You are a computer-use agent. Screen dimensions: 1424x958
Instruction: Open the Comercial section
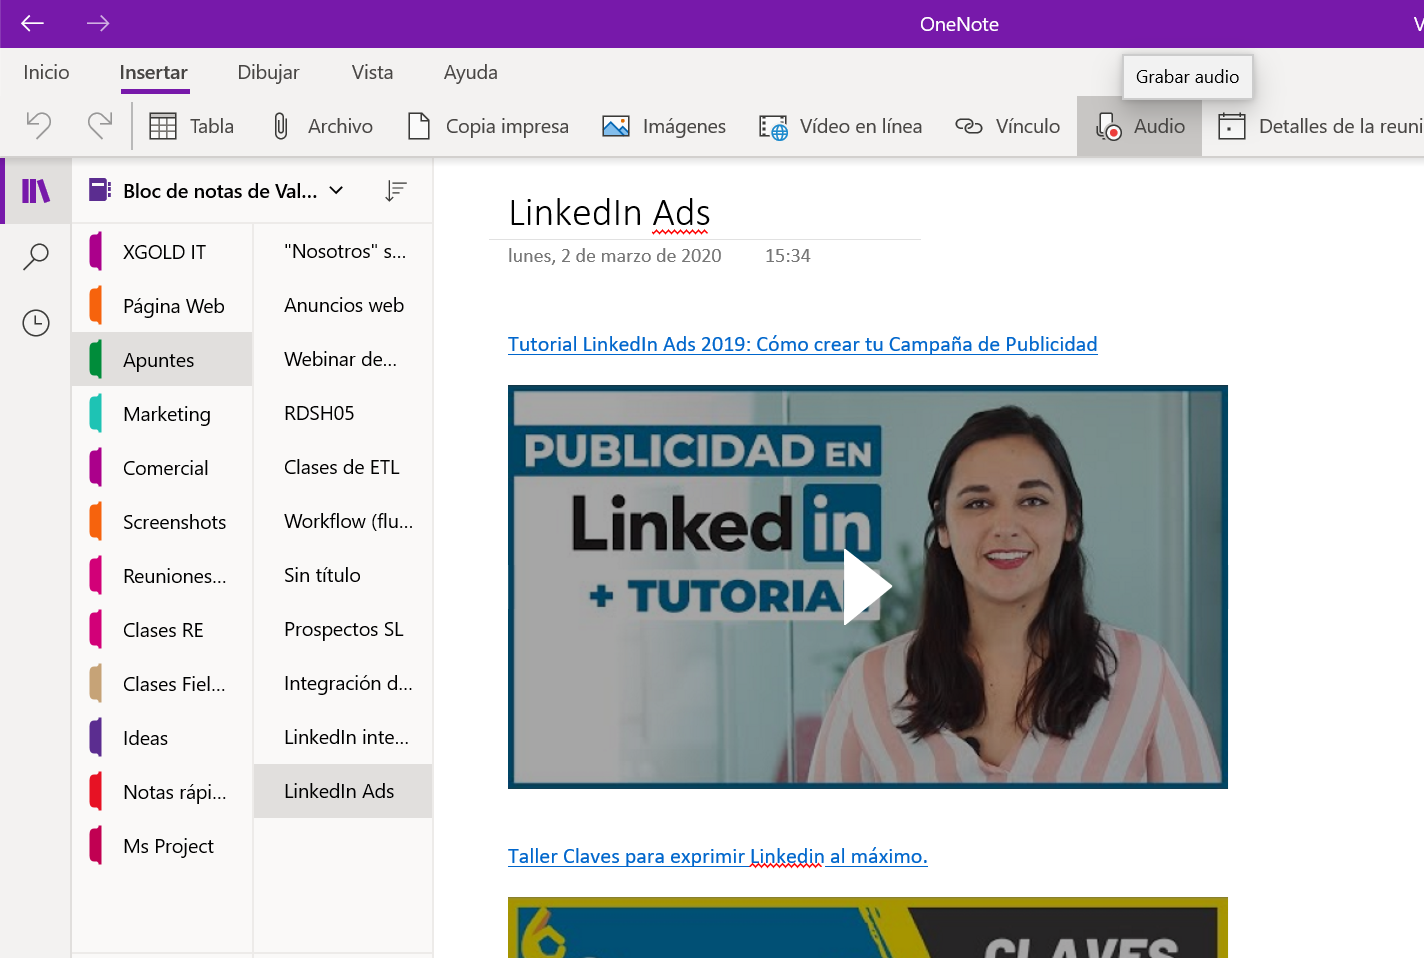point(162,468)
